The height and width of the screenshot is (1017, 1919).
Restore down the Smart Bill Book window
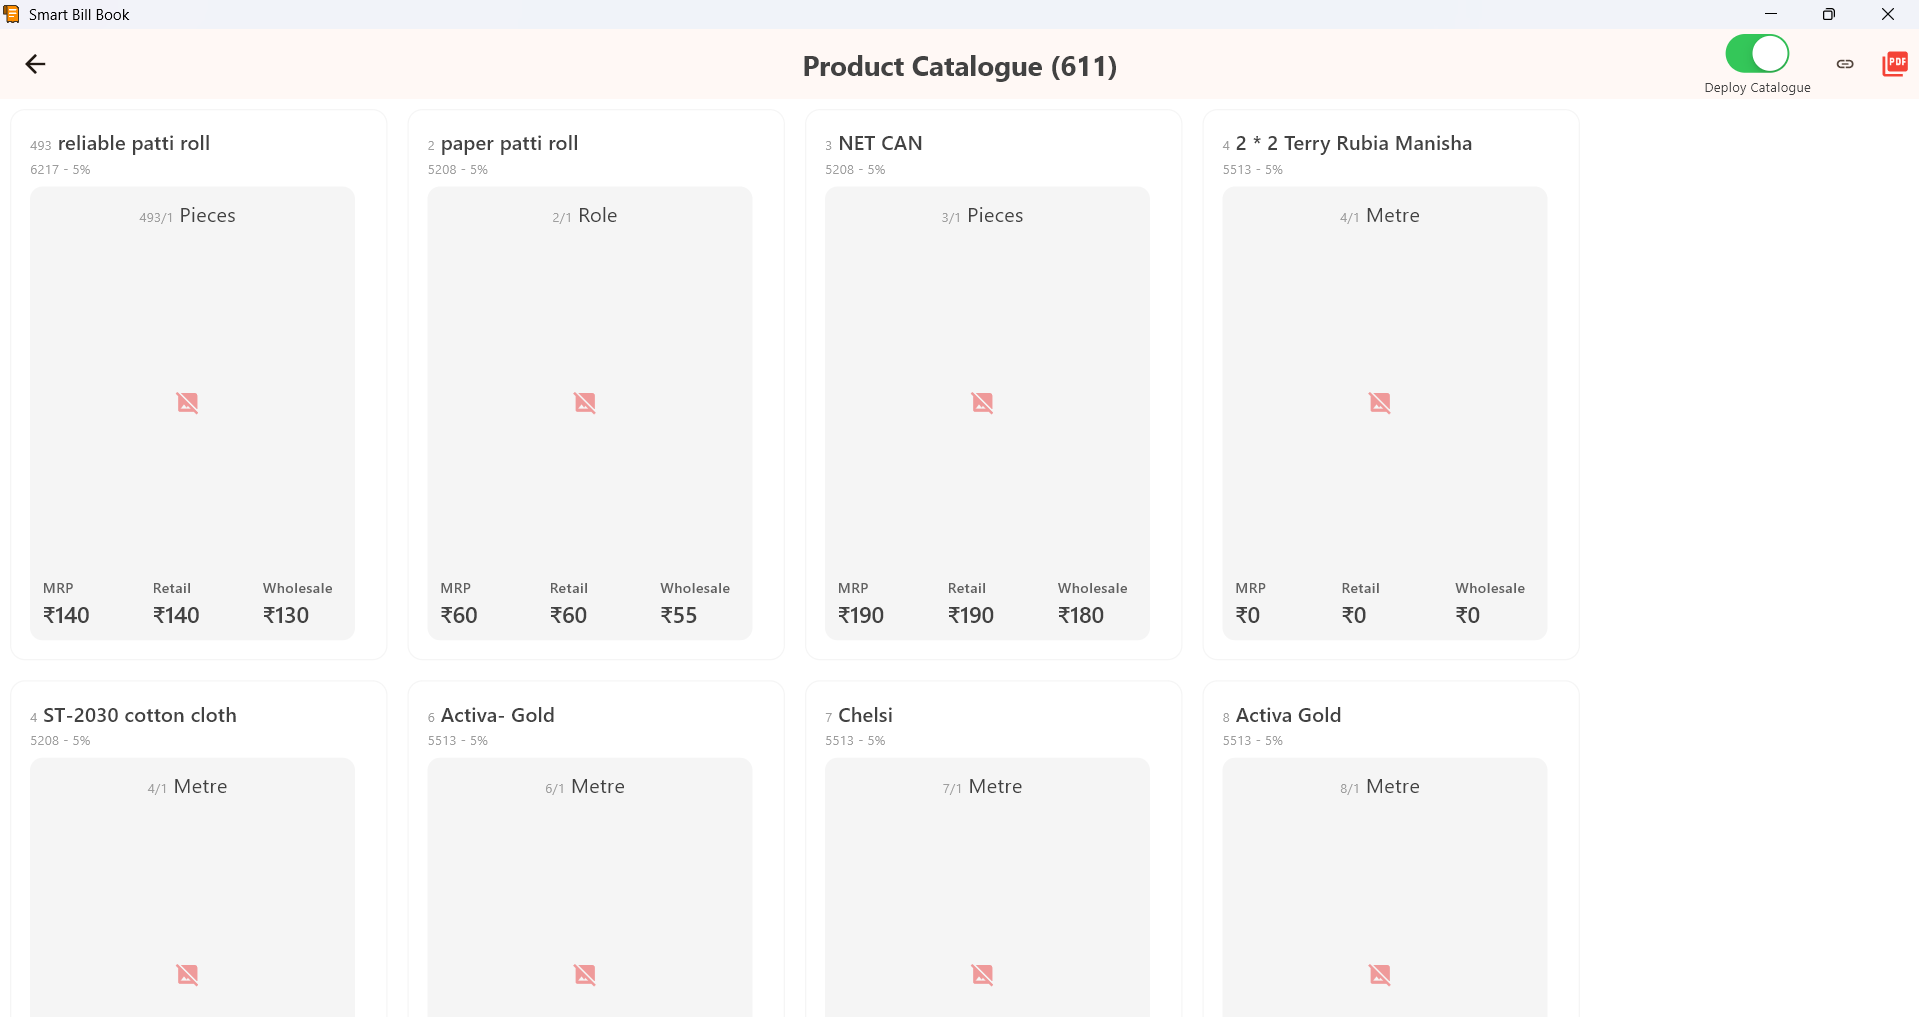pyautogui.click(x=1829, y=14)
